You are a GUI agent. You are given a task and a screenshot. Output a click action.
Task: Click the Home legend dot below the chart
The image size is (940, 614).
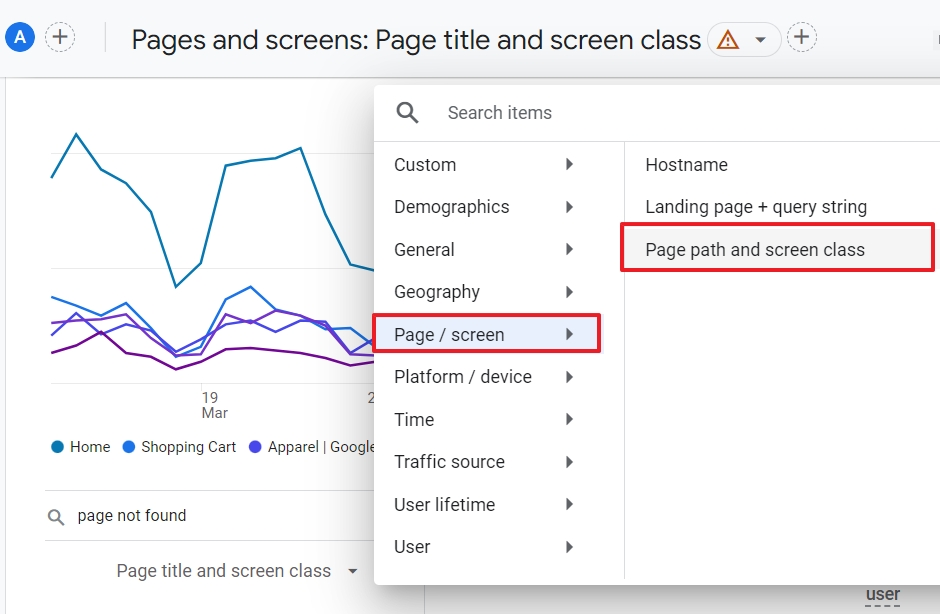pyautogui.click(x=58, y=447)
